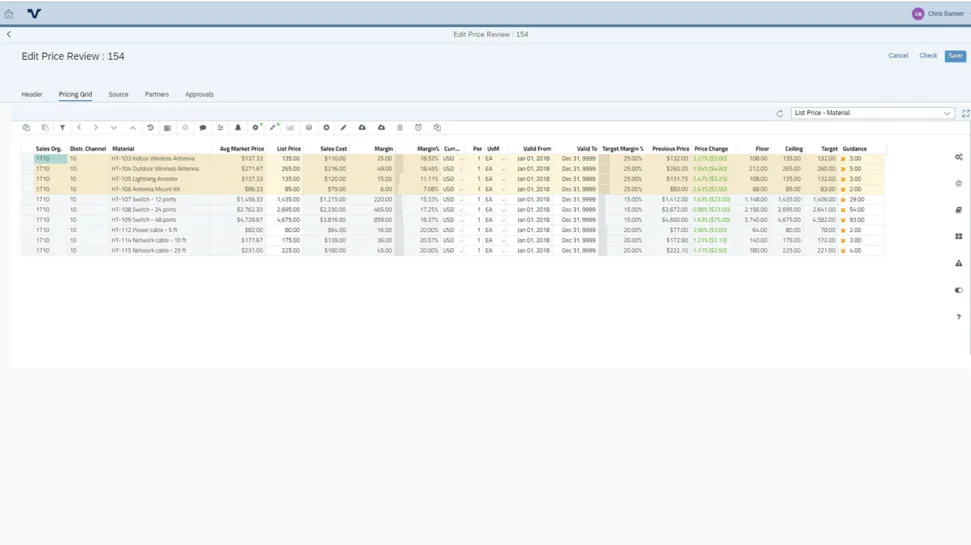Expand the USD currency dropdown in first row
Screen dimensions: 971x545
tap(461, 159)
